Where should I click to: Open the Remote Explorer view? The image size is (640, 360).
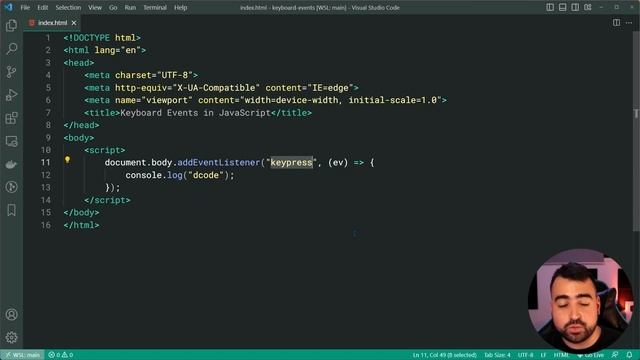point(11,141)
